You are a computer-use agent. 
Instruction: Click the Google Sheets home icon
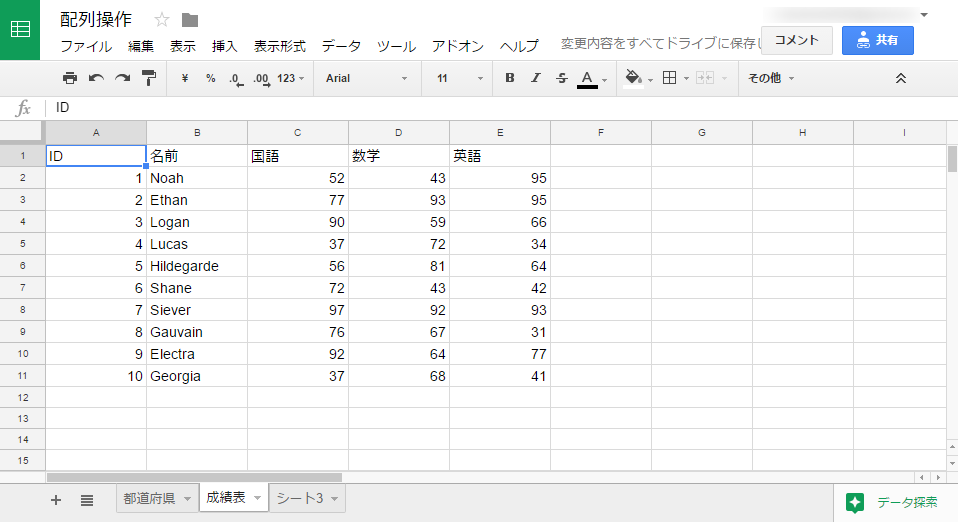pyautogui.click(x=20, y=29)
